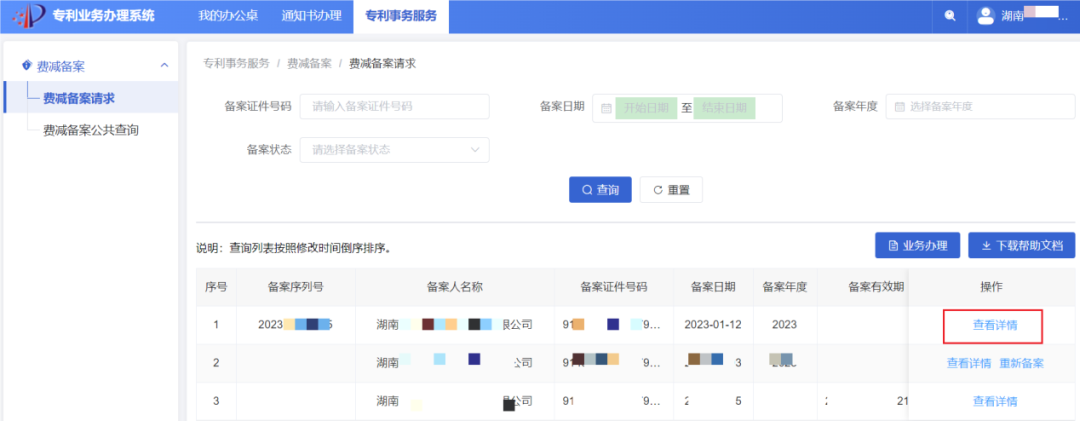The width and height of the screenshot is (1080, 421).
Task: Click calendar icon in 备案日期 field
Action: (x=607, y=108)
